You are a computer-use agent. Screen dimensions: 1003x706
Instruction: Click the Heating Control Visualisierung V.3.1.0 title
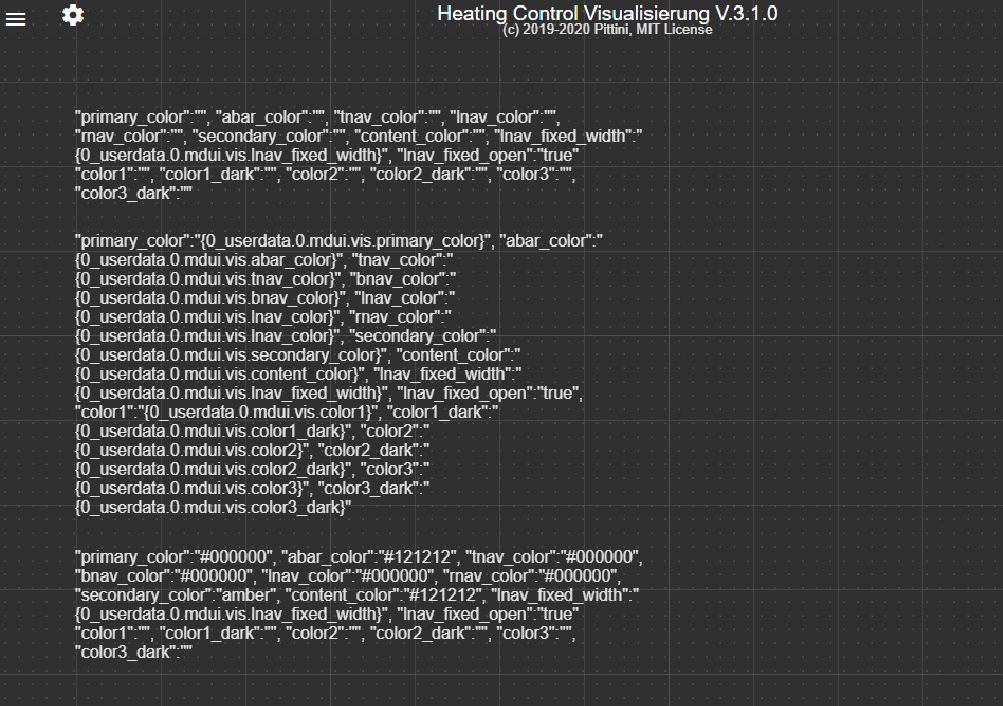pyautogui.click(x=607, y=13)
